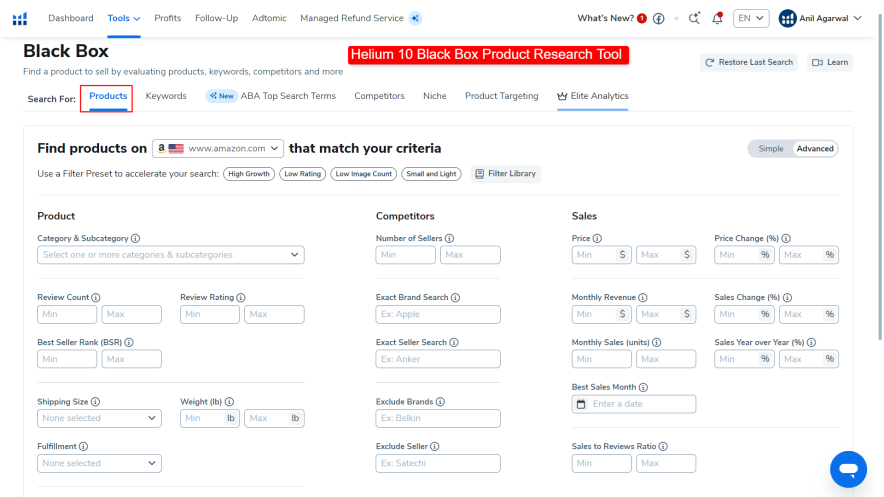
Task: Focus the Review Count Min field
Action: click(x=67, y=314)
